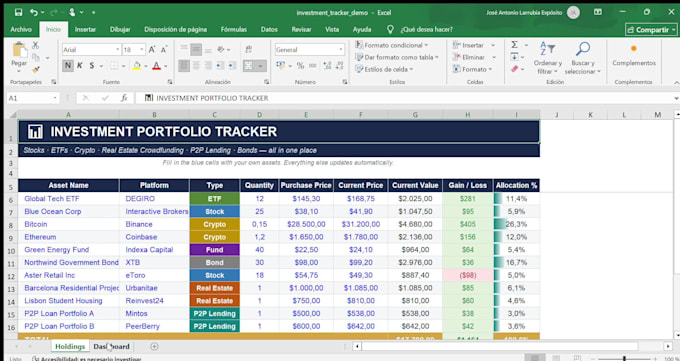This screenshot has width=680, height=361.
Task: Click the text orientation icon
Action: pos(221,49)
